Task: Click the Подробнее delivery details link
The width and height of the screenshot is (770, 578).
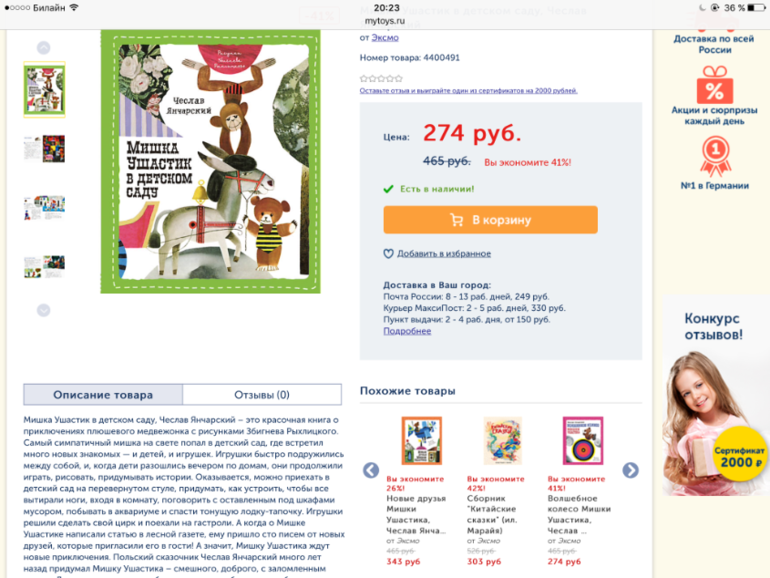Action: (407, 331)
